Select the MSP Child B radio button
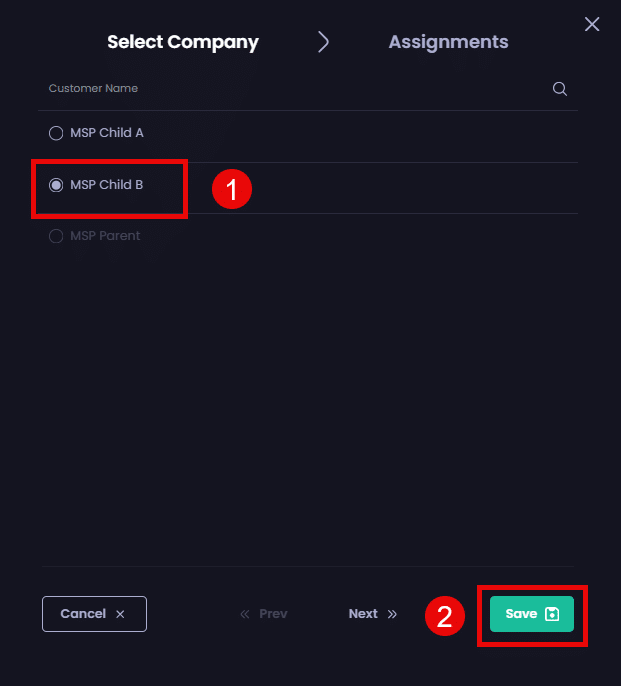This screenshot has height=686, width=621. 56,185
